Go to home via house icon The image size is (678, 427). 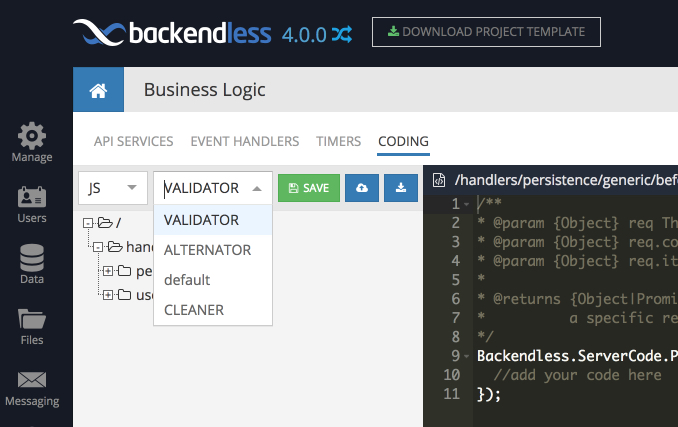pyautogui.click(x=98, y=90)
